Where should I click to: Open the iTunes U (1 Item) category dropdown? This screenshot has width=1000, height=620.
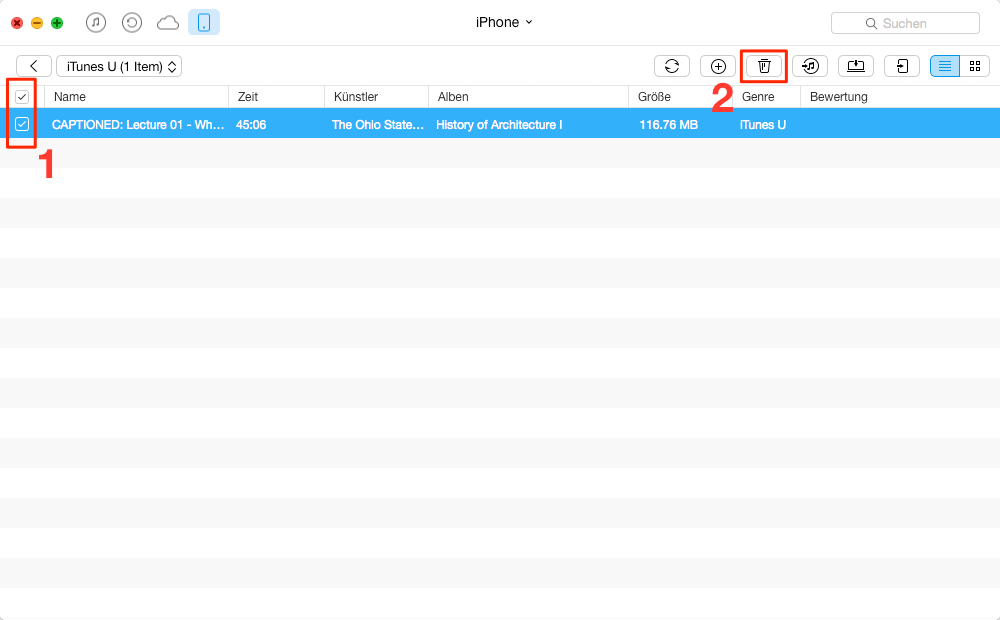(x=119, y=66)
